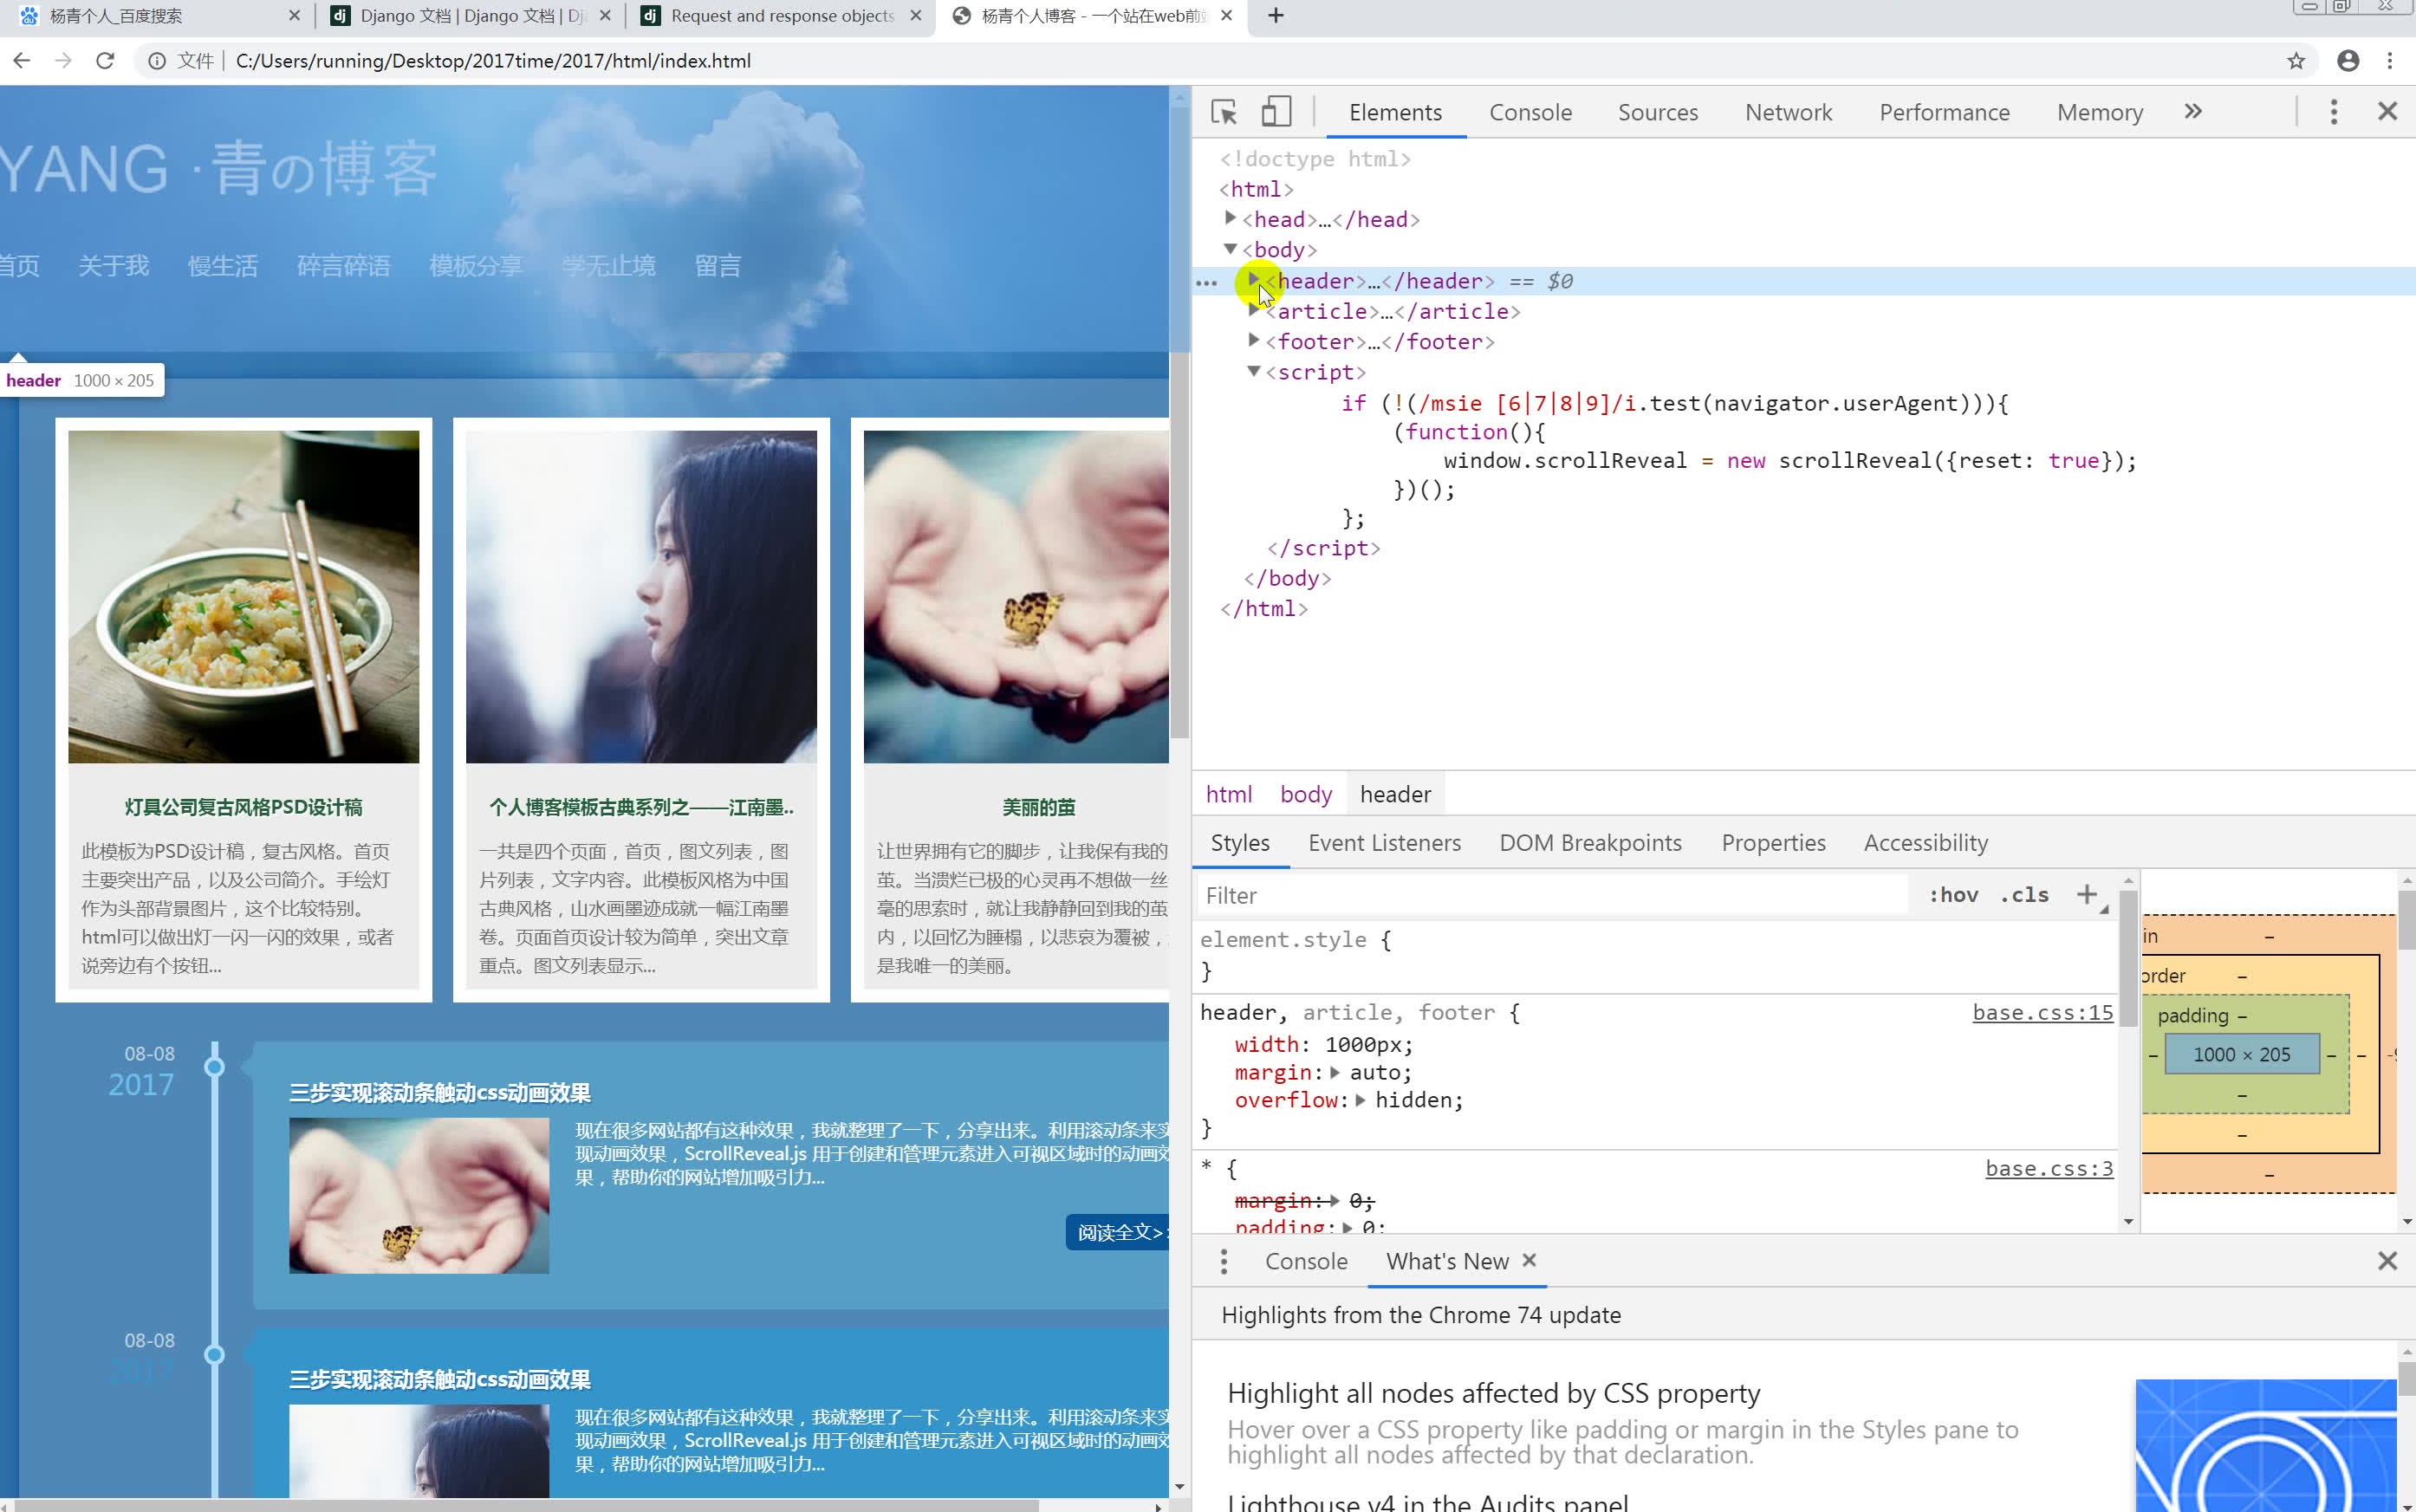The height and width of the screenshot is (1512, 2416).
Task: Click the browser forward arrow
Action: [63, 61]
